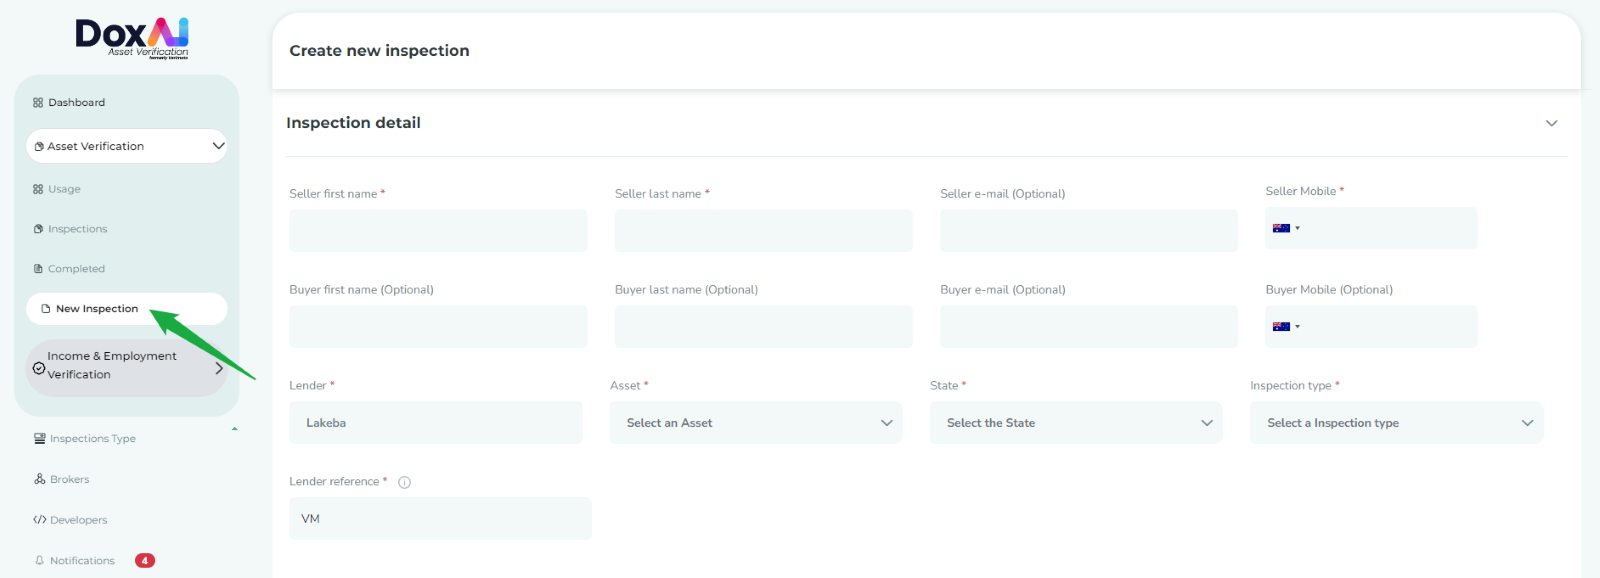Click the Inspections Type icon
The height and width of the screenshot is (578, 1600).
[40, 439]
